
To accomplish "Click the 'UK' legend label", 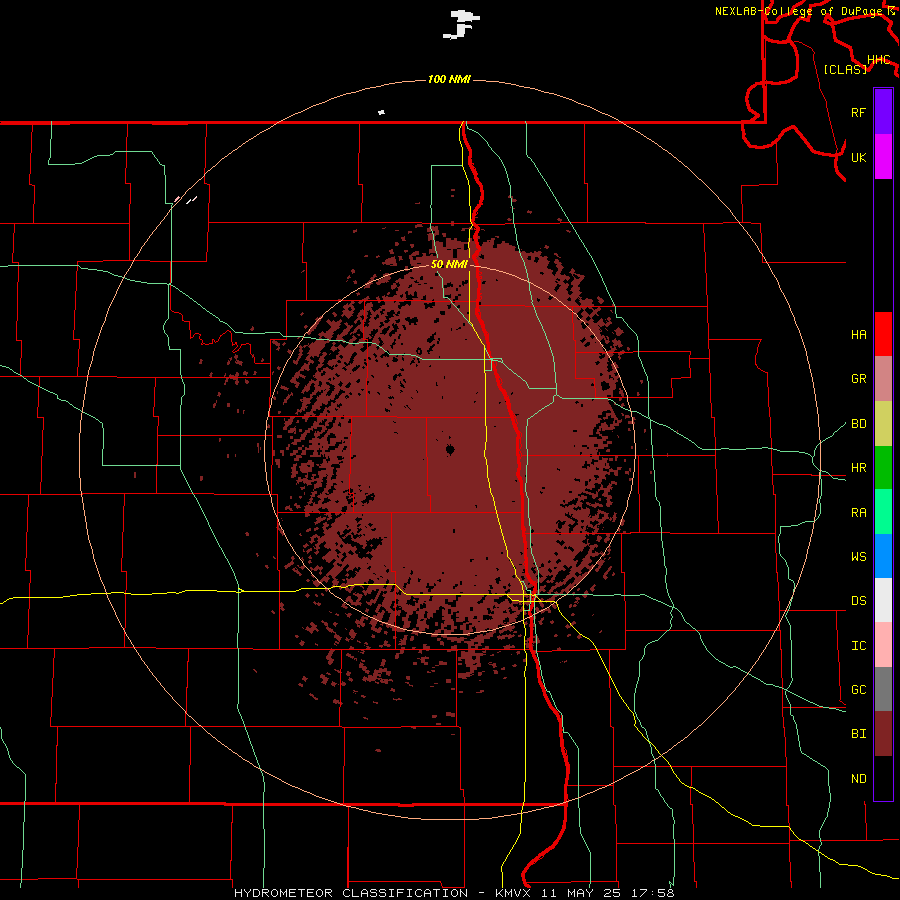I will pyautogui.click(x=858, y=157).
